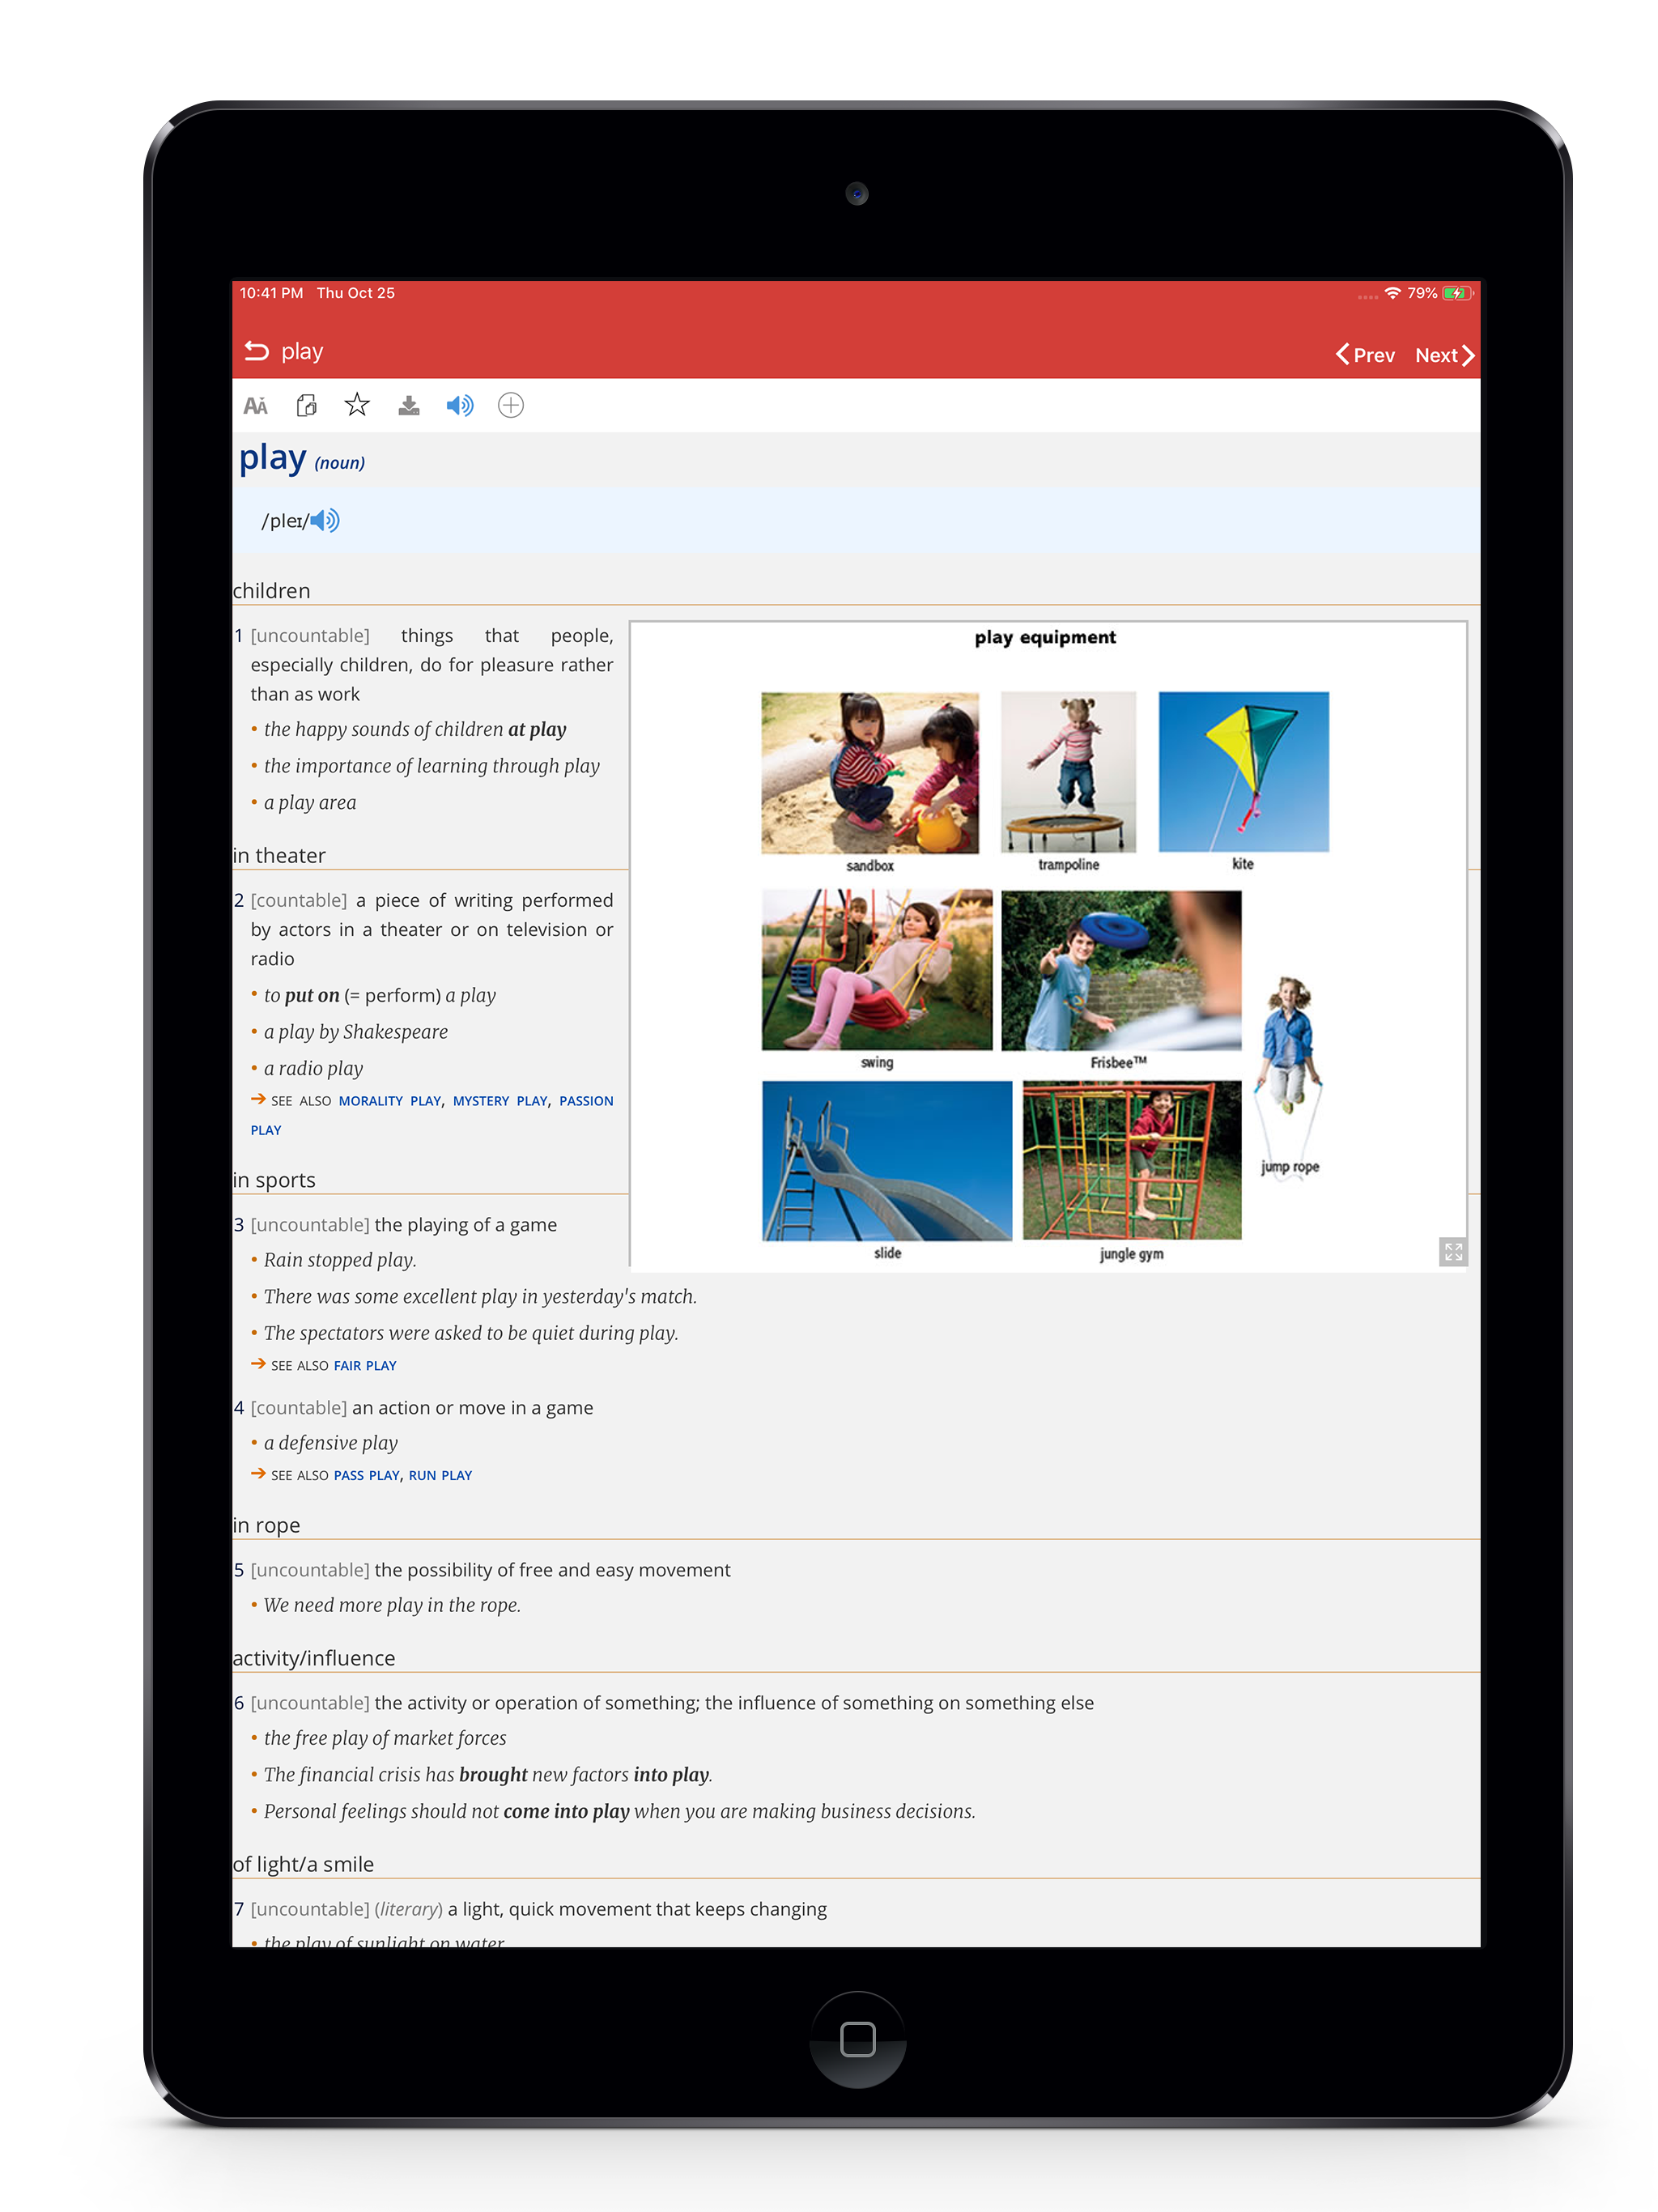Follow the PASS PLAY see-also link
Image resolution: width=1658 pixels, height=2212 pixels.
(365, 1475)
